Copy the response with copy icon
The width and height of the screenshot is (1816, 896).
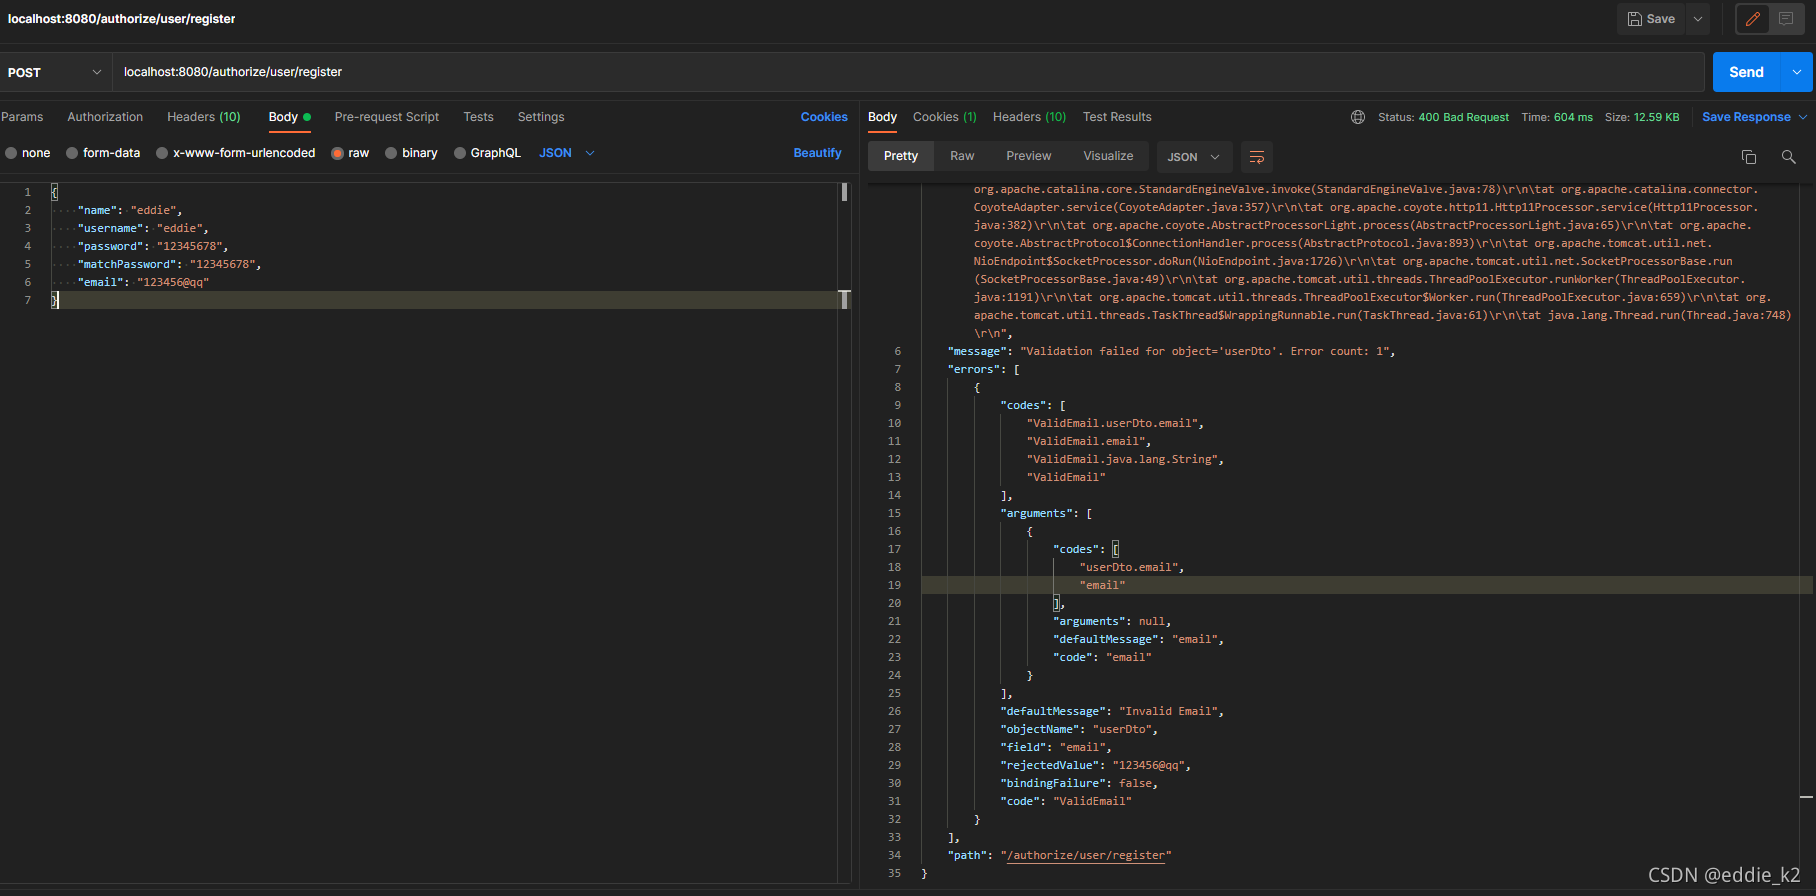coord(1749,157)
